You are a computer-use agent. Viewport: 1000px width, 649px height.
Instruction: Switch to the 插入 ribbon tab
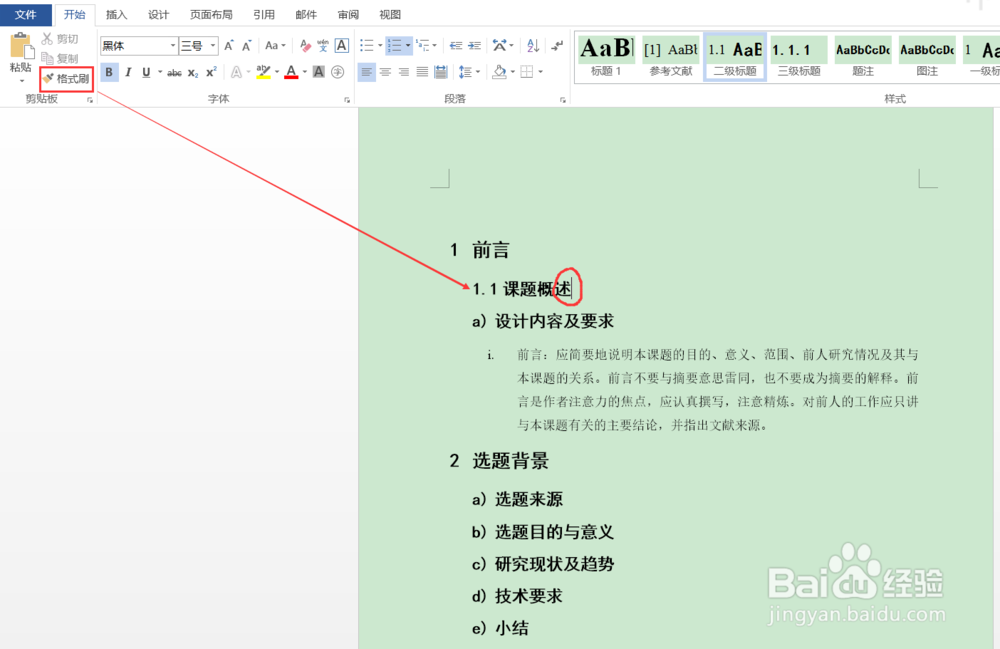click(x=117, y=14)
